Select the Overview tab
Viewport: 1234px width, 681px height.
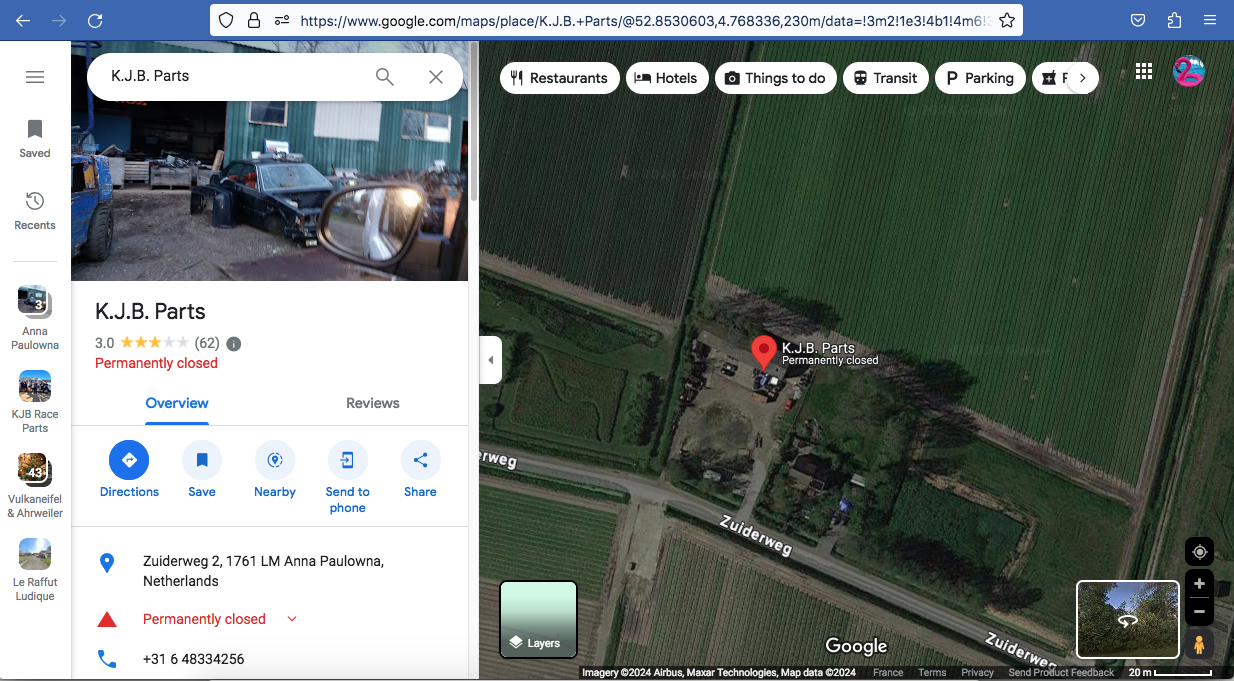tap(177, 403)
